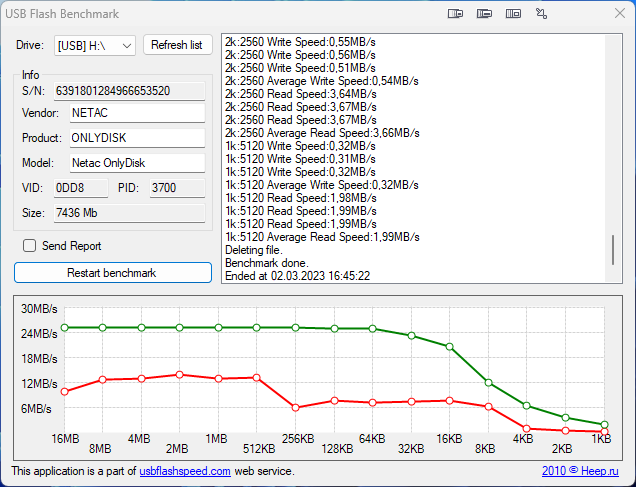Screen dimensions: 636x487
Task: Click the S/N serial number field
Action: pos(127,90)
